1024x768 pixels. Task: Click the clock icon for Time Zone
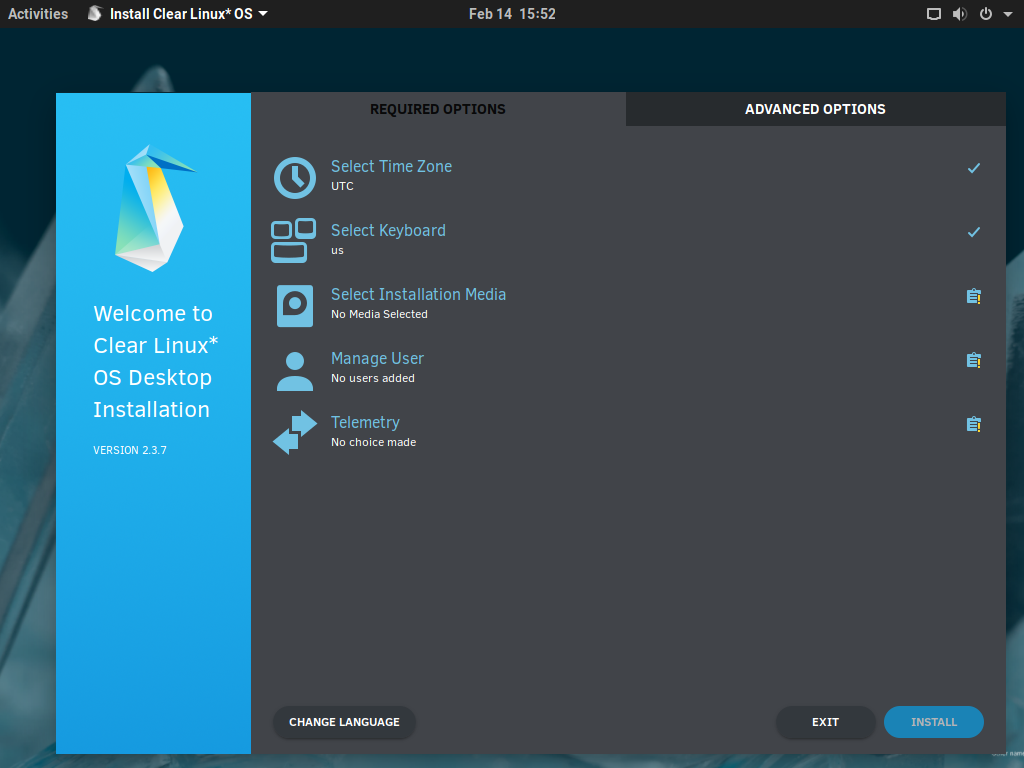294,177
